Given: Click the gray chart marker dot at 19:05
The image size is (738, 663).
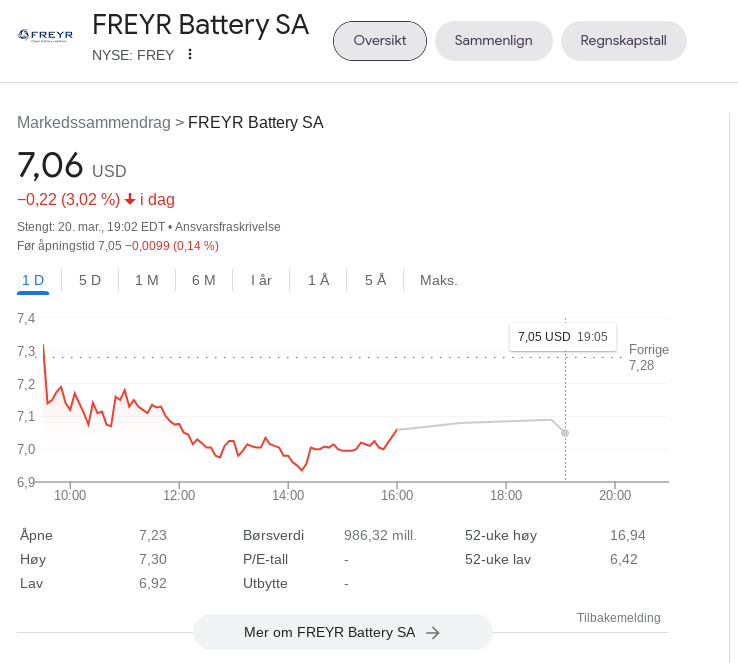Looking at the screenshot, I should click(x=565, y=433).
